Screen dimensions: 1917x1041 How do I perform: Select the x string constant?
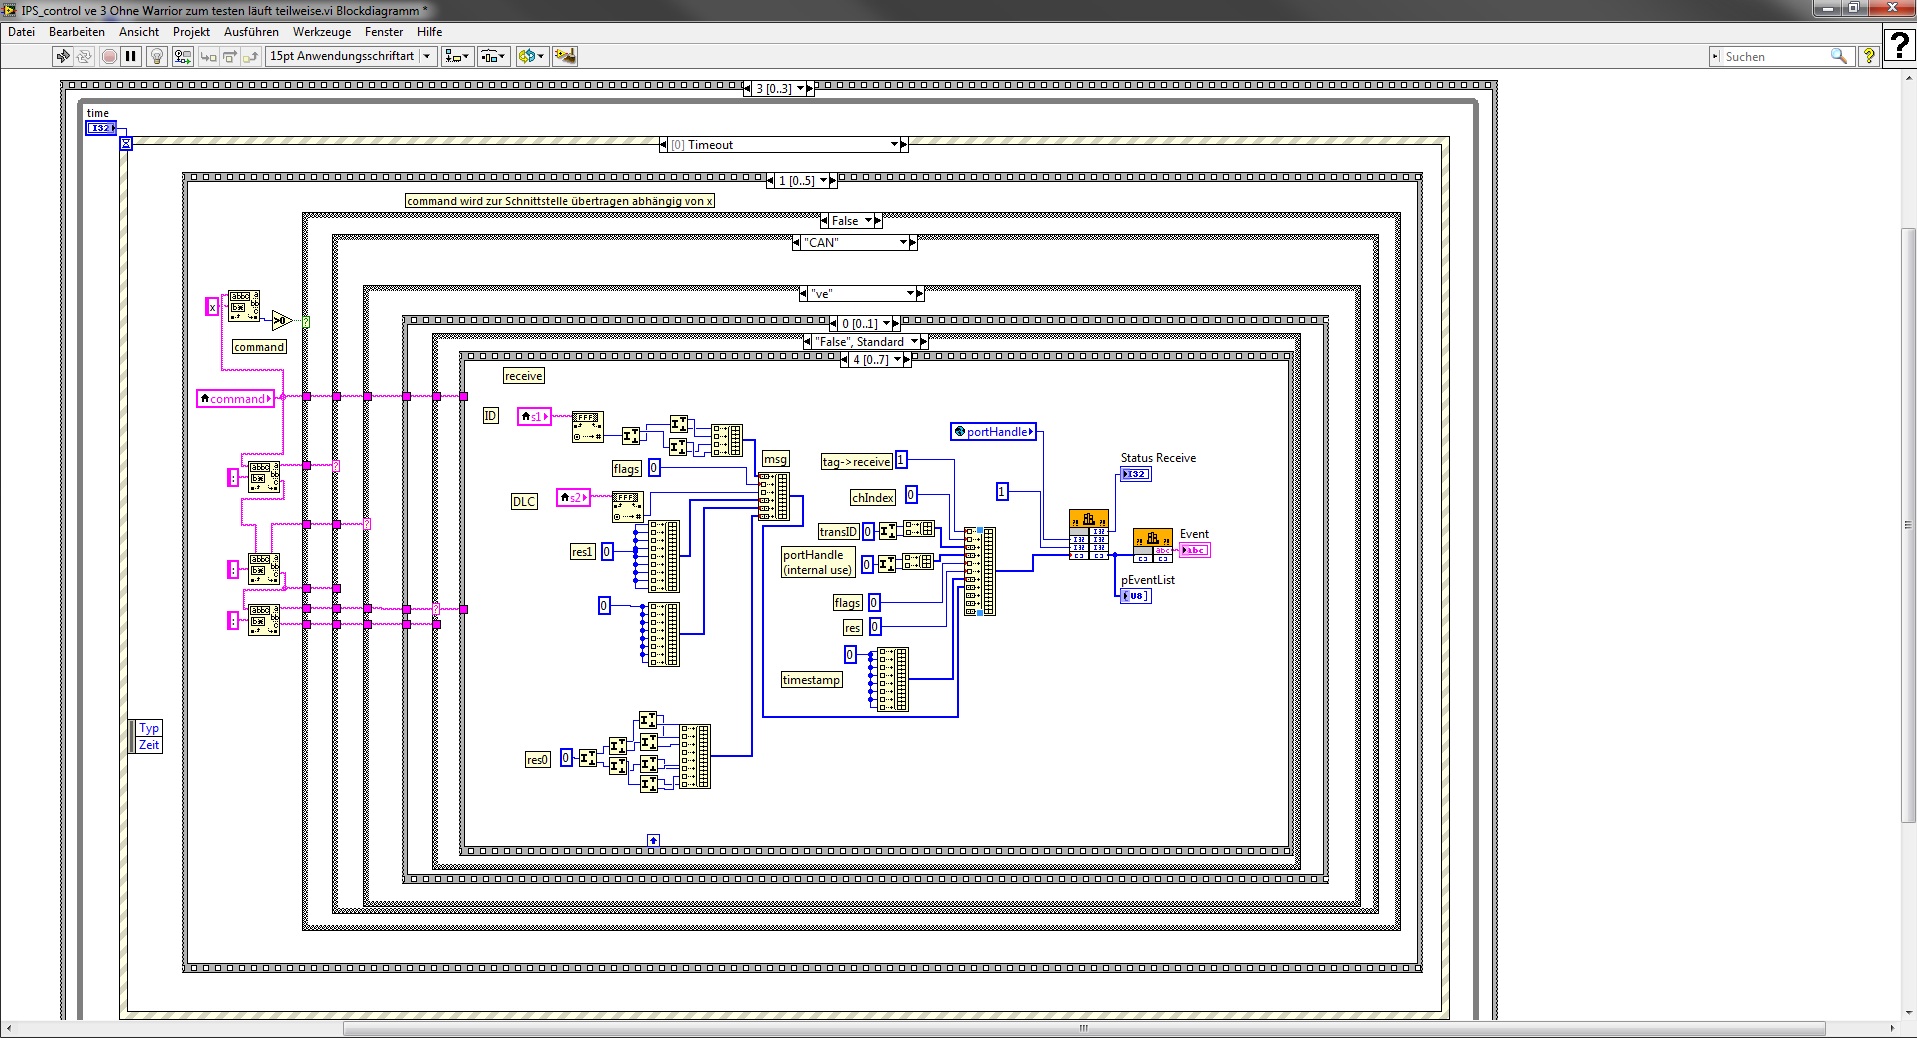click(x=212, y=308)
